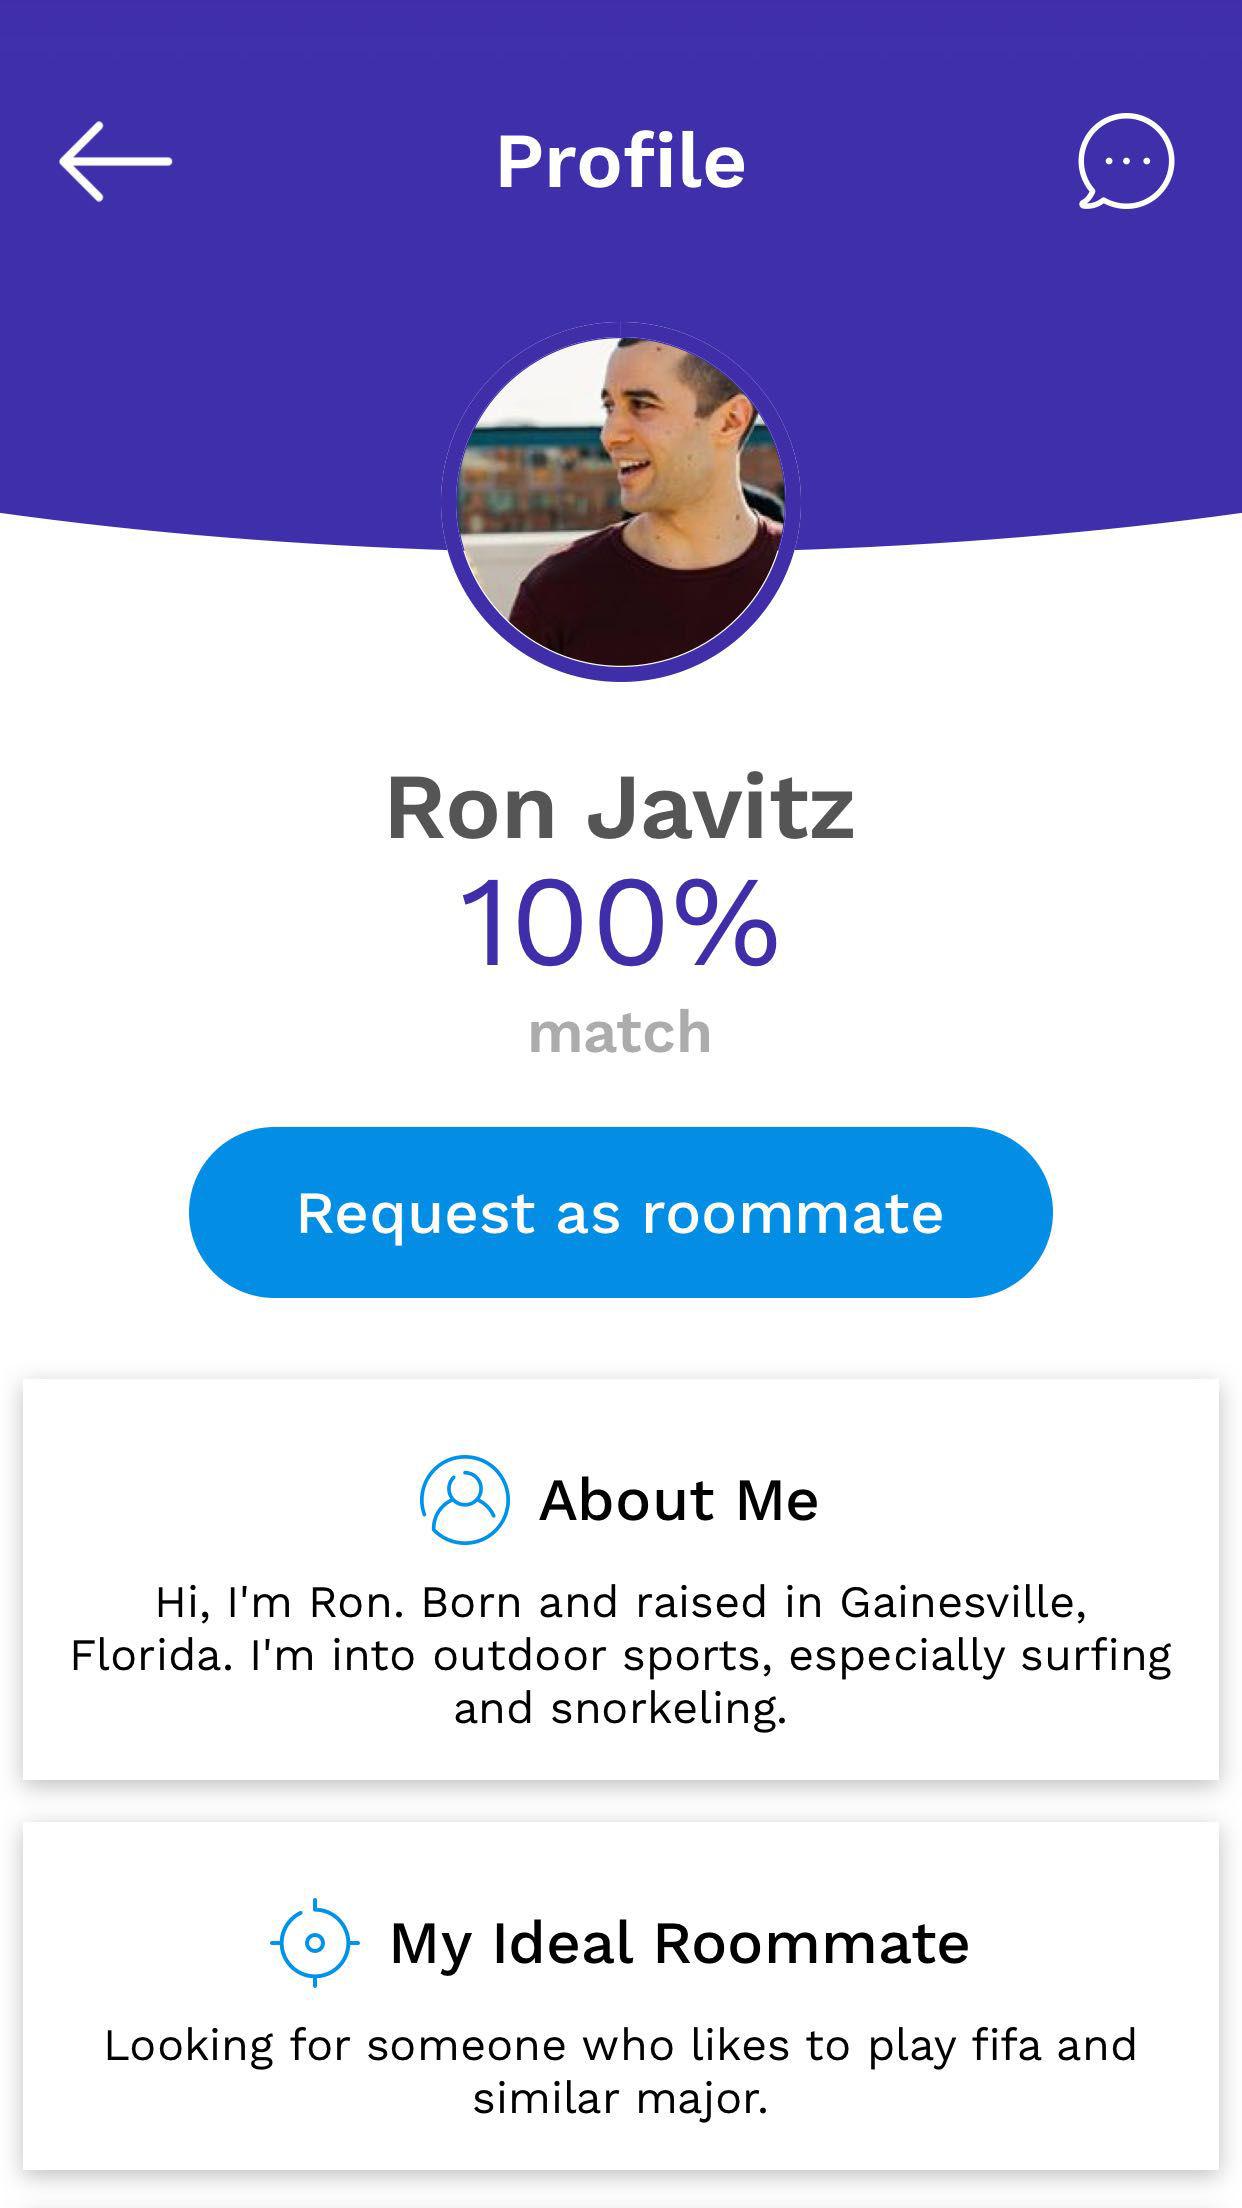This screenshot has height=2208, width=1242.
Task: Select the About Me card
Action: coord(621,1579)
